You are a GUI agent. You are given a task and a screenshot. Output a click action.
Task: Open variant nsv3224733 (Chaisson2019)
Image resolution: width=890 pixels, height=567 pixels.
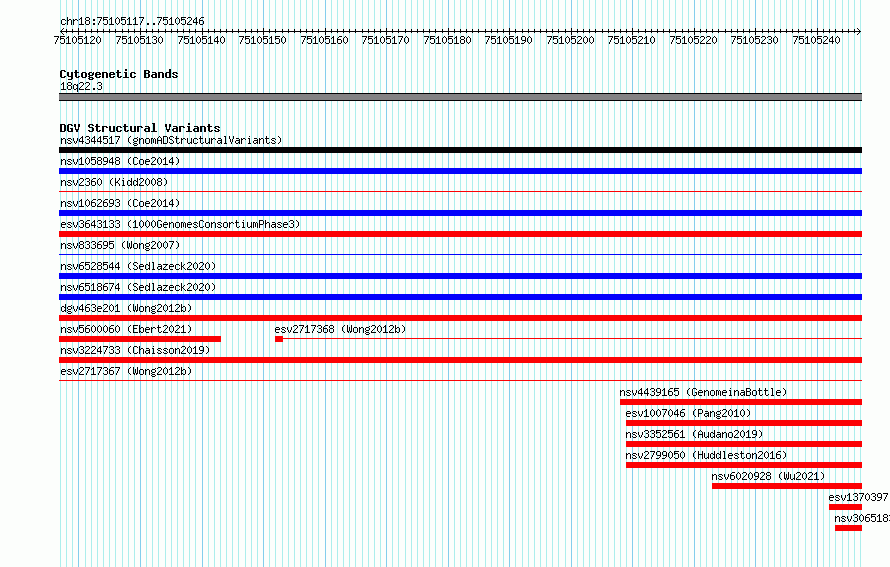(135, 350)
